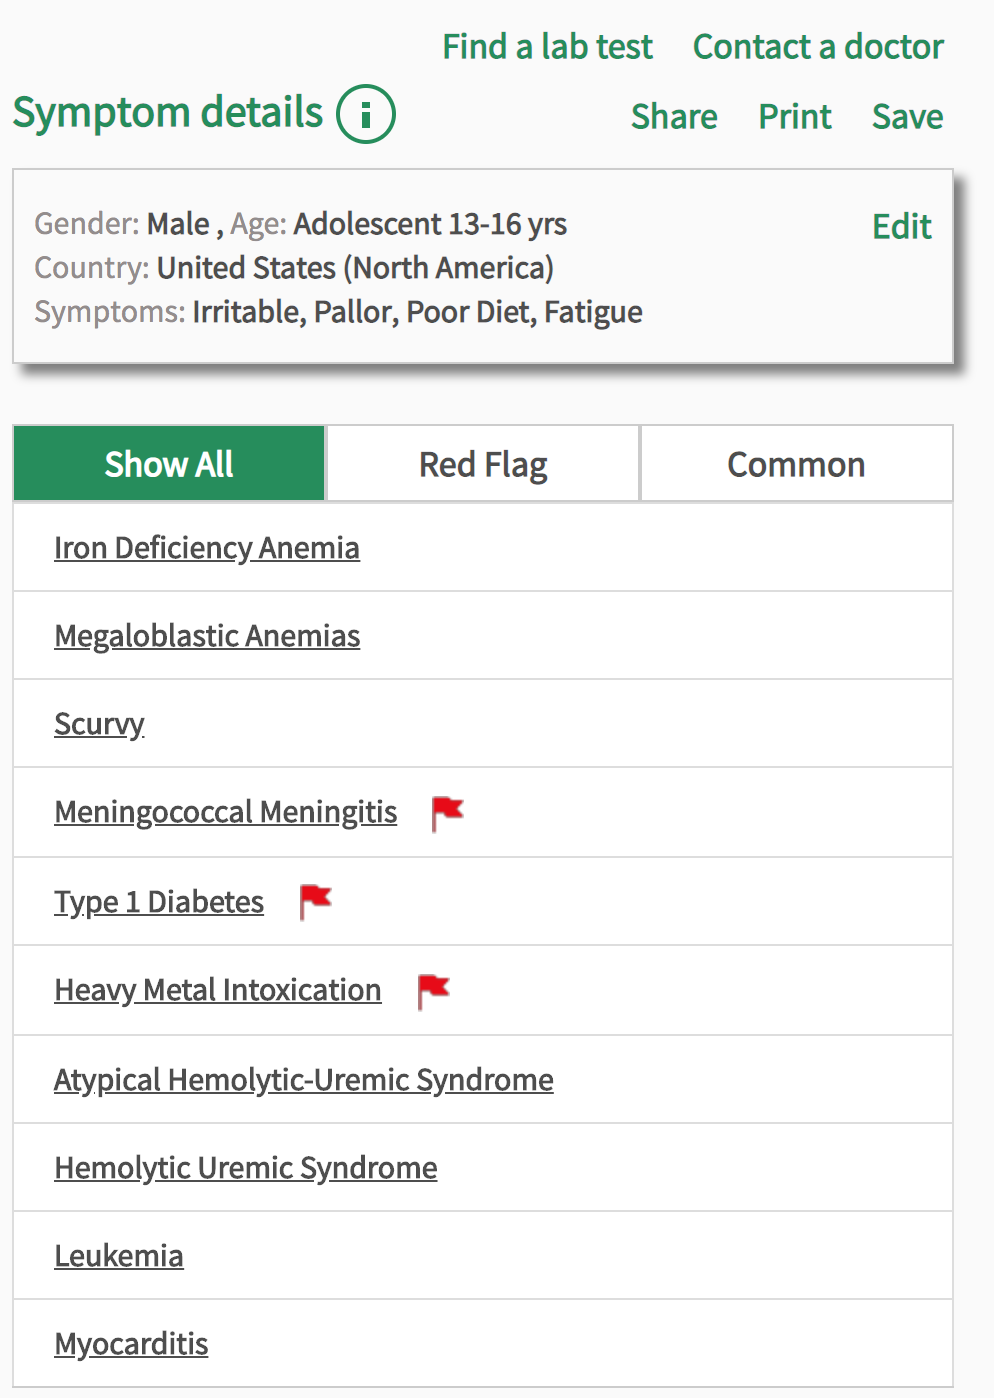Switch to the Common tab
994x1398 pixels.
(796, 463)
